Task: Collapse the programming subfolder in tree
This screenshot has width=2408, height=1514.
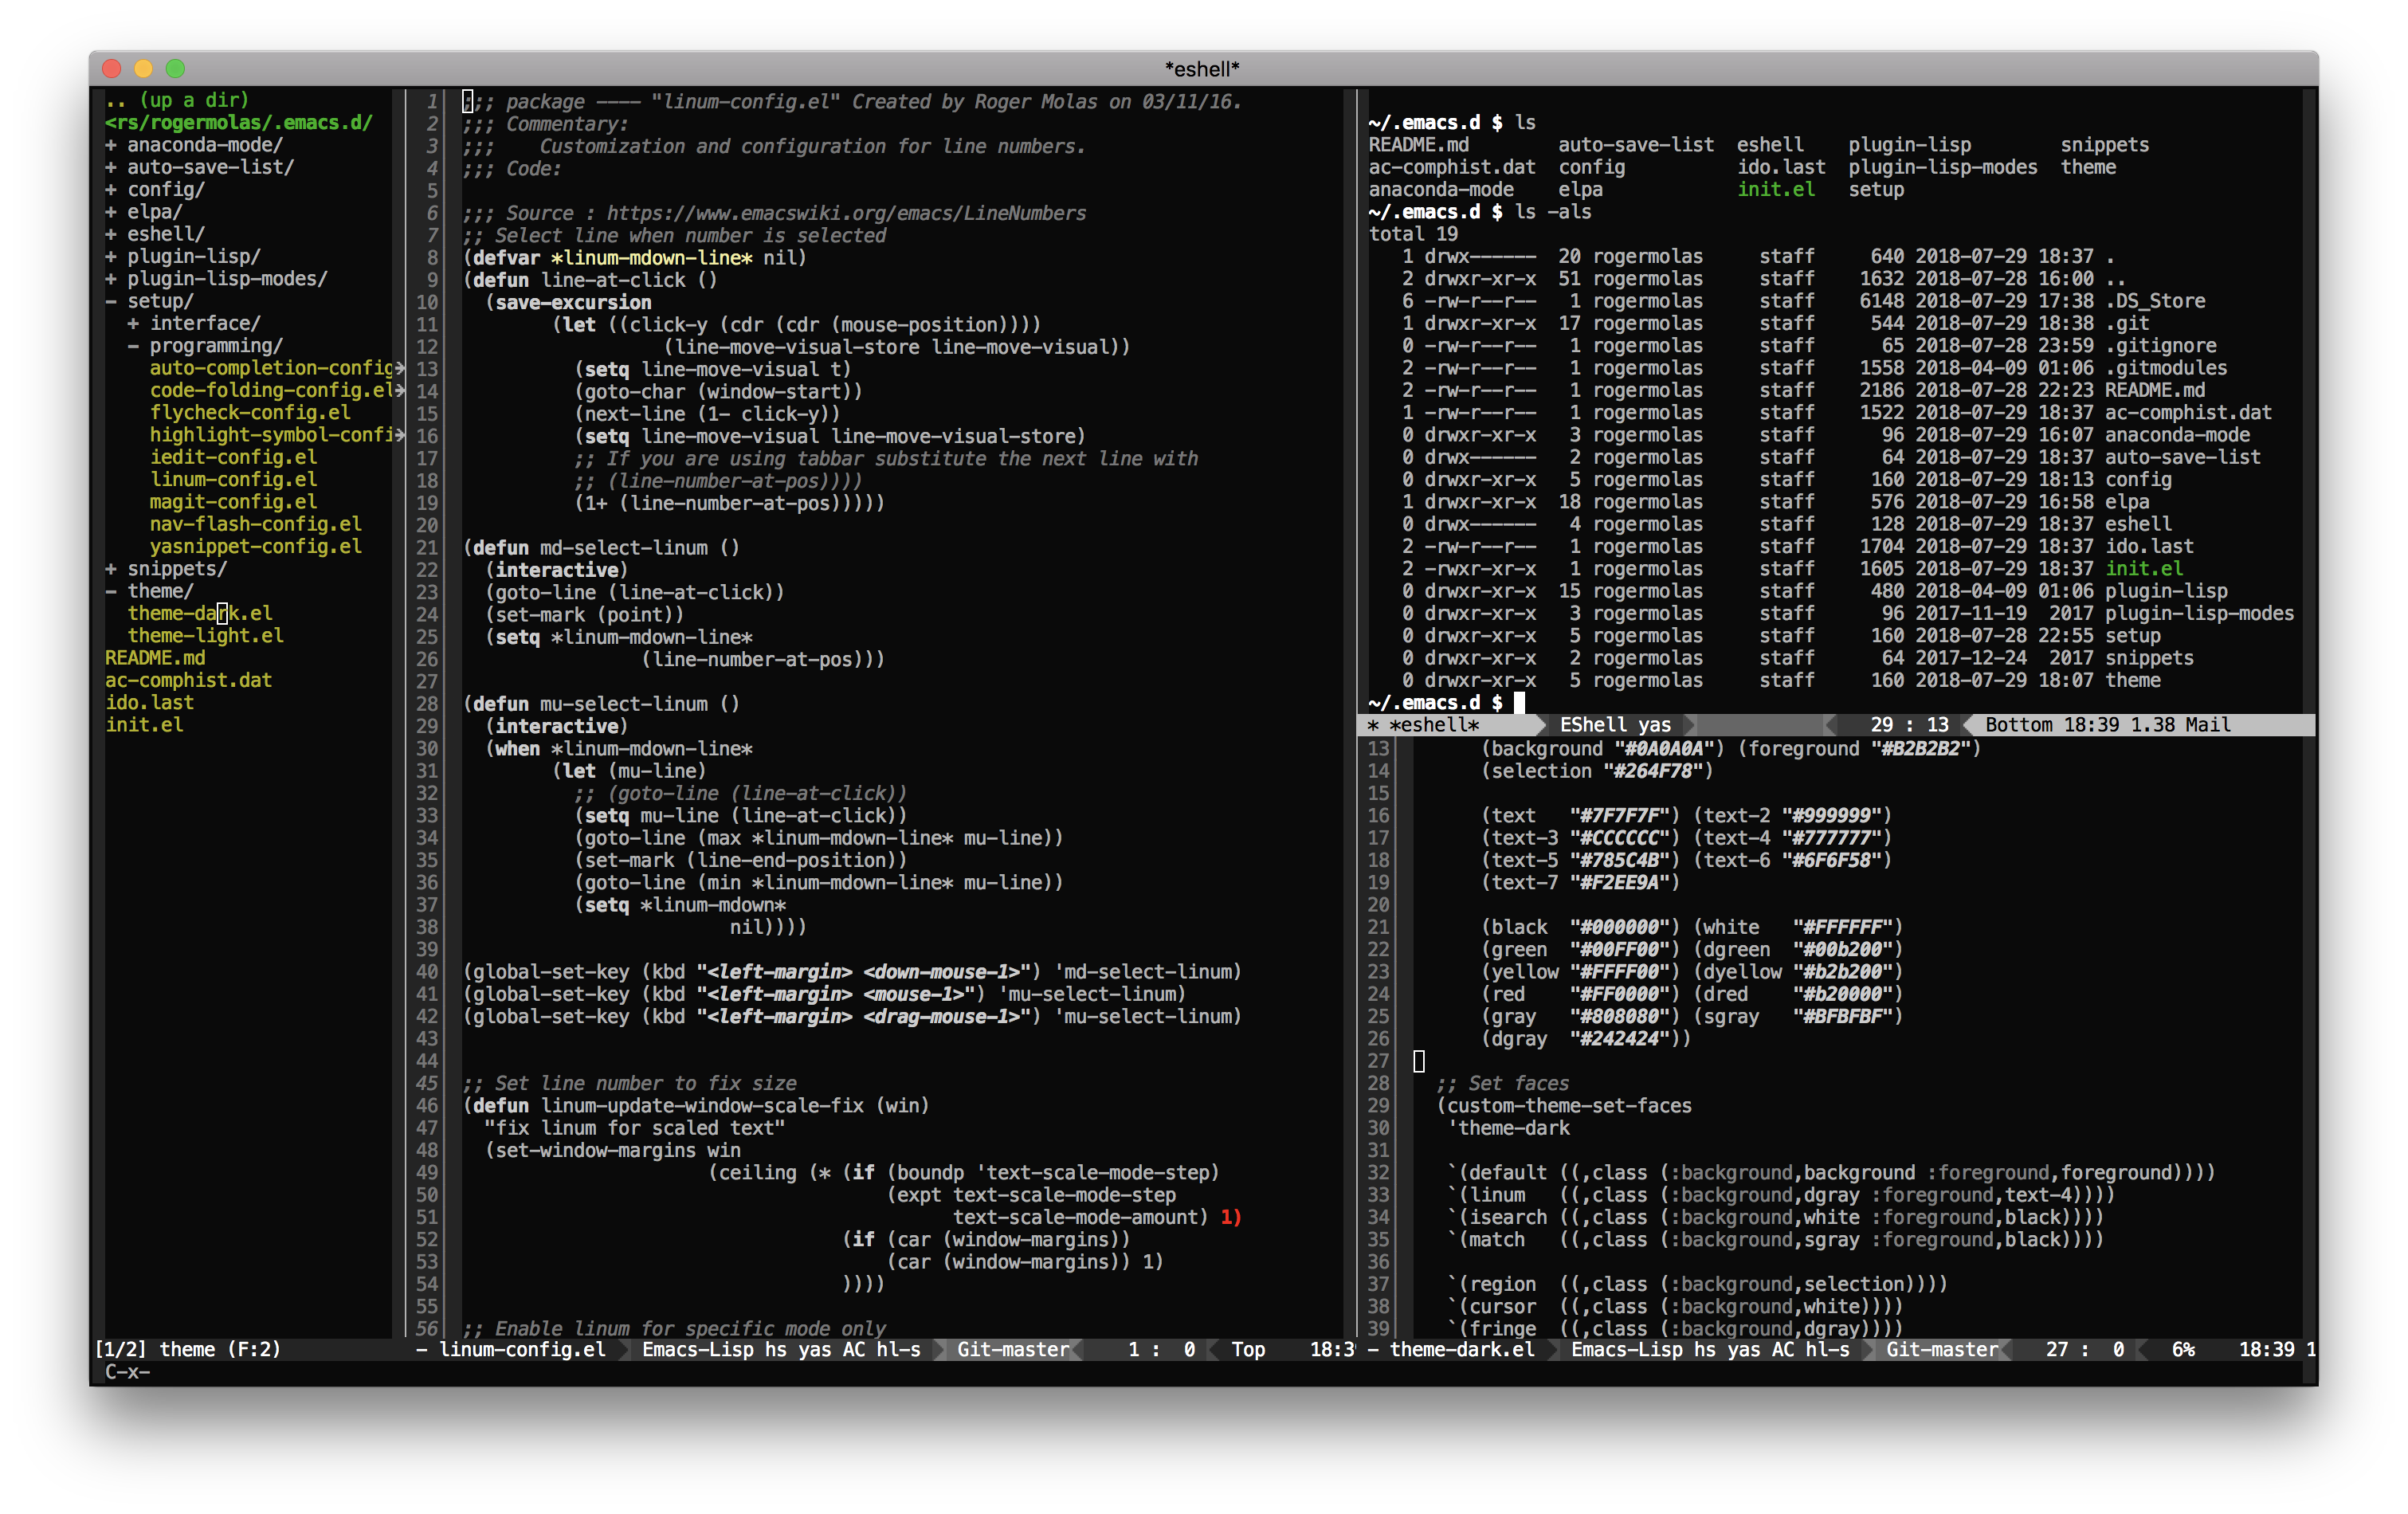Action: (133, 346)
